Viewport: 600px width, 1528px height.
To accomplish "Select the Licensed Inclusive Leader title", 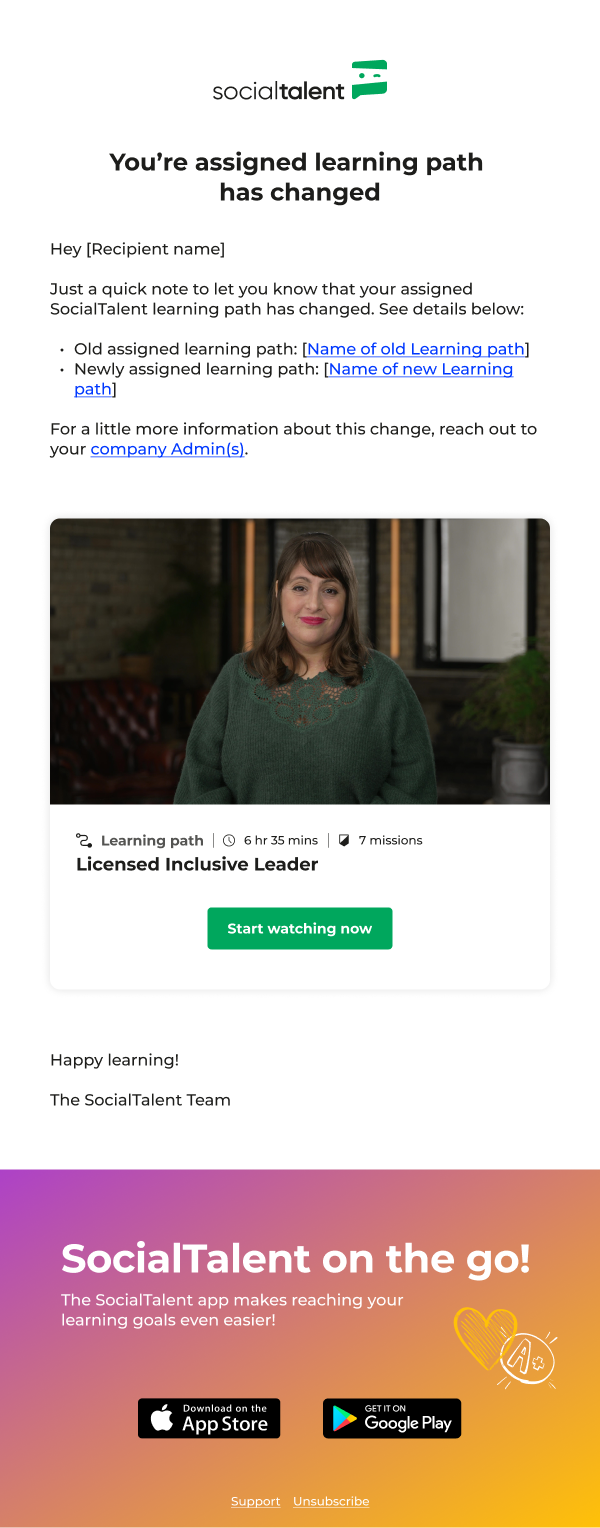I will pyautogui.click(x=197, y=864).
